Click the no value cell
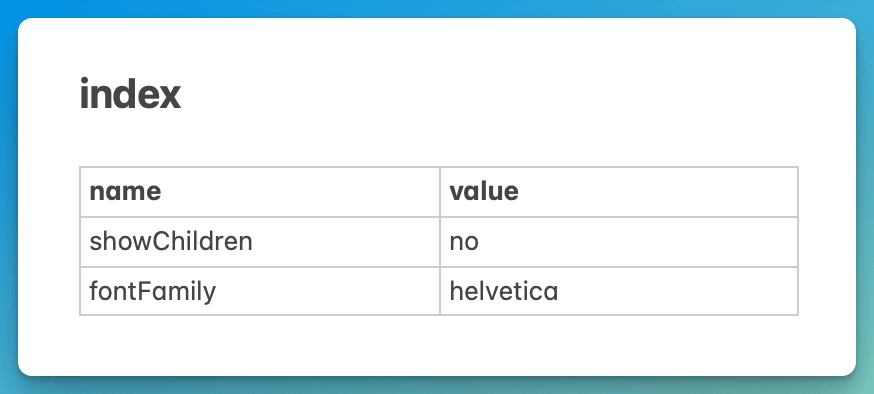Image resolution: width=874 pixels, height=394 pixels. coord(619,242)
